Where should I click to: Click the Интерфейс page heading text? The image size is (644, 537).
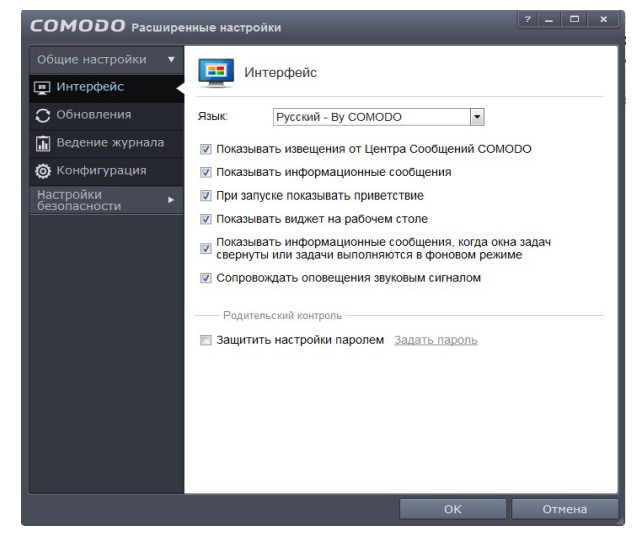pyautogui.click(x=281, y=73)
